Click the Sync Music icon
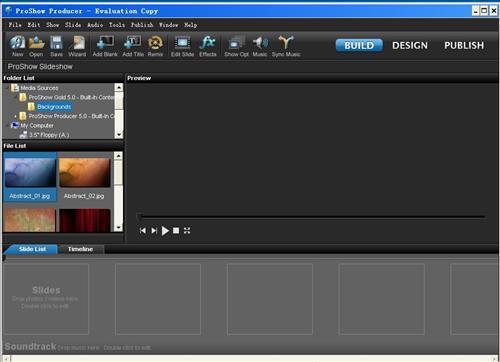Viewport: 500px width, 362px height. click(x=286, y=46)
